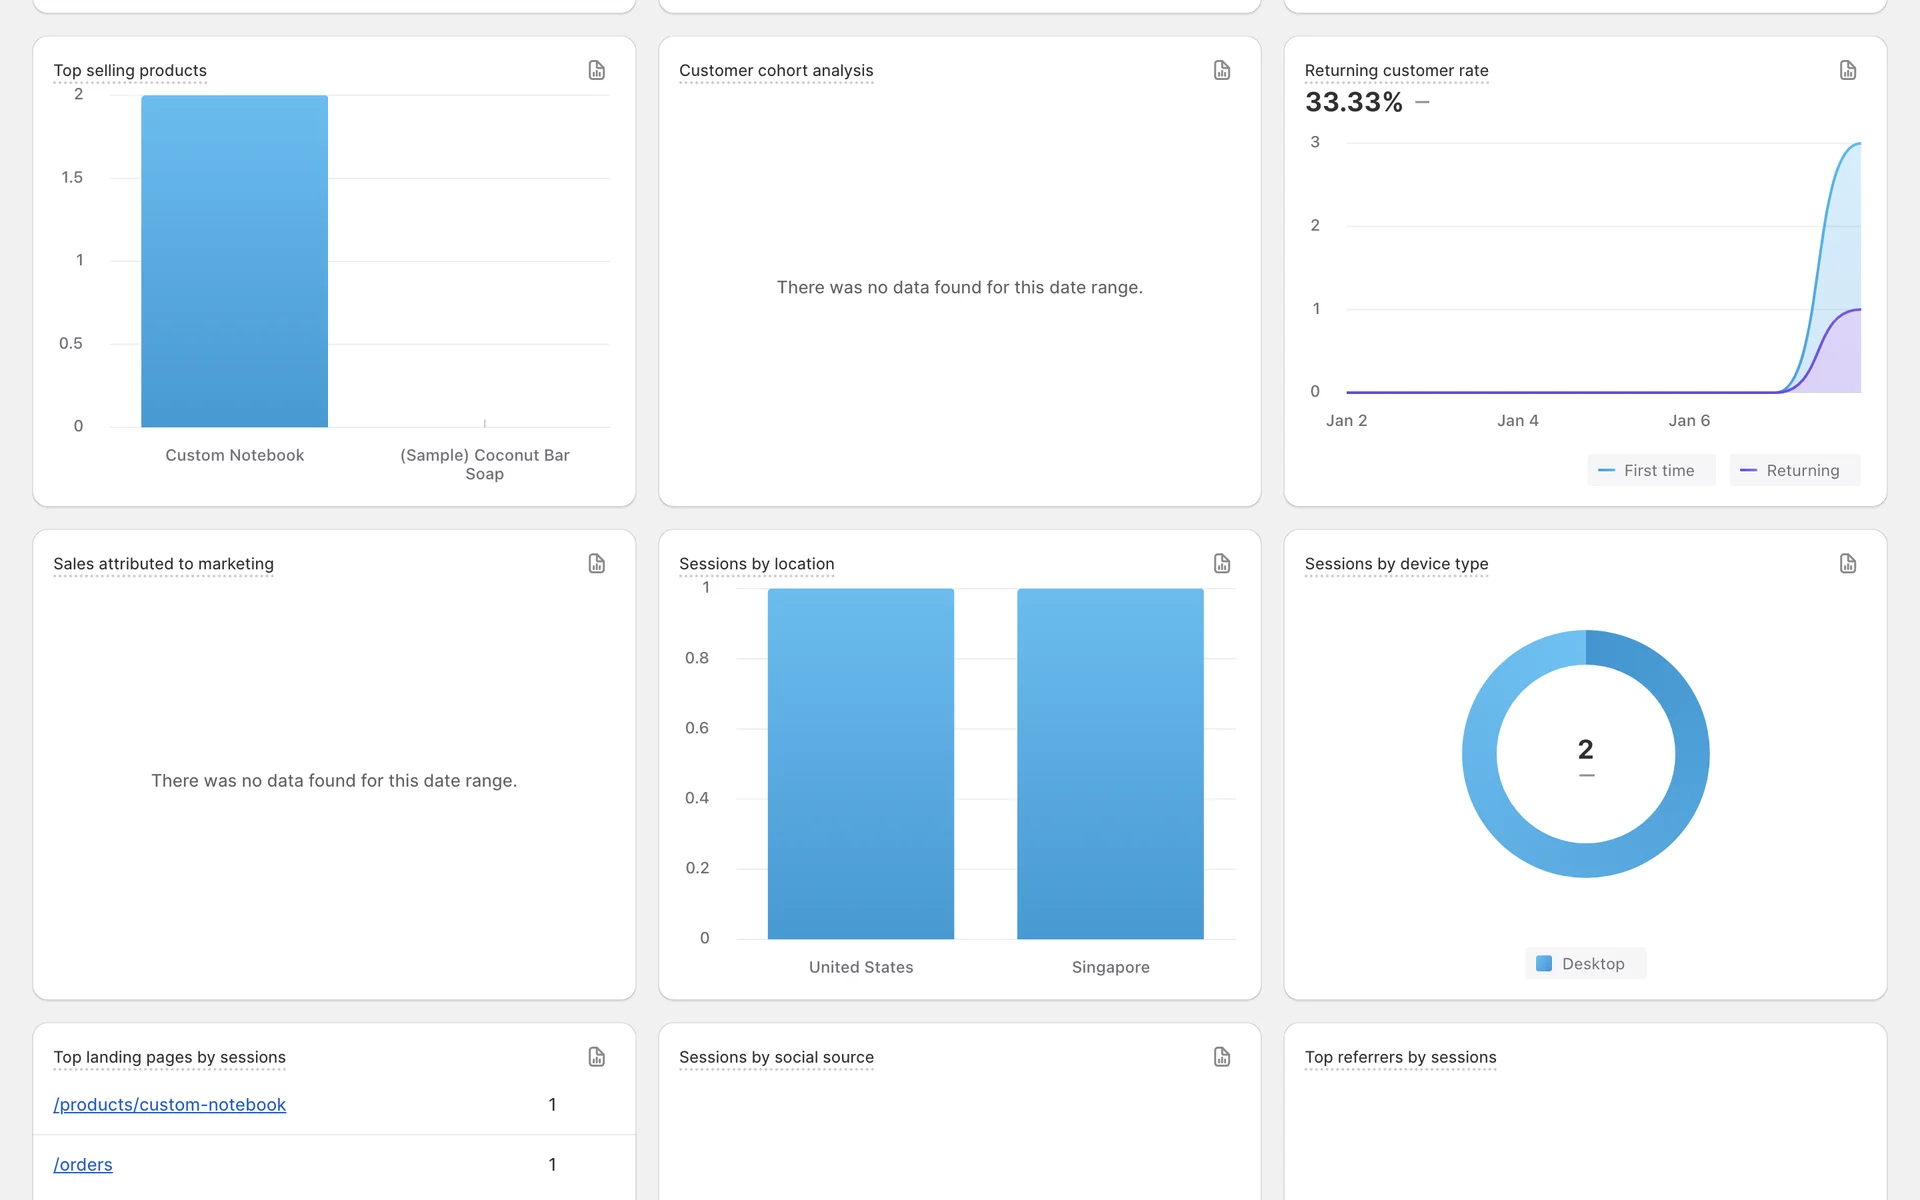
Task: Open the /products/custom-notebook landing page link
Action: [x=169, y=1105]
